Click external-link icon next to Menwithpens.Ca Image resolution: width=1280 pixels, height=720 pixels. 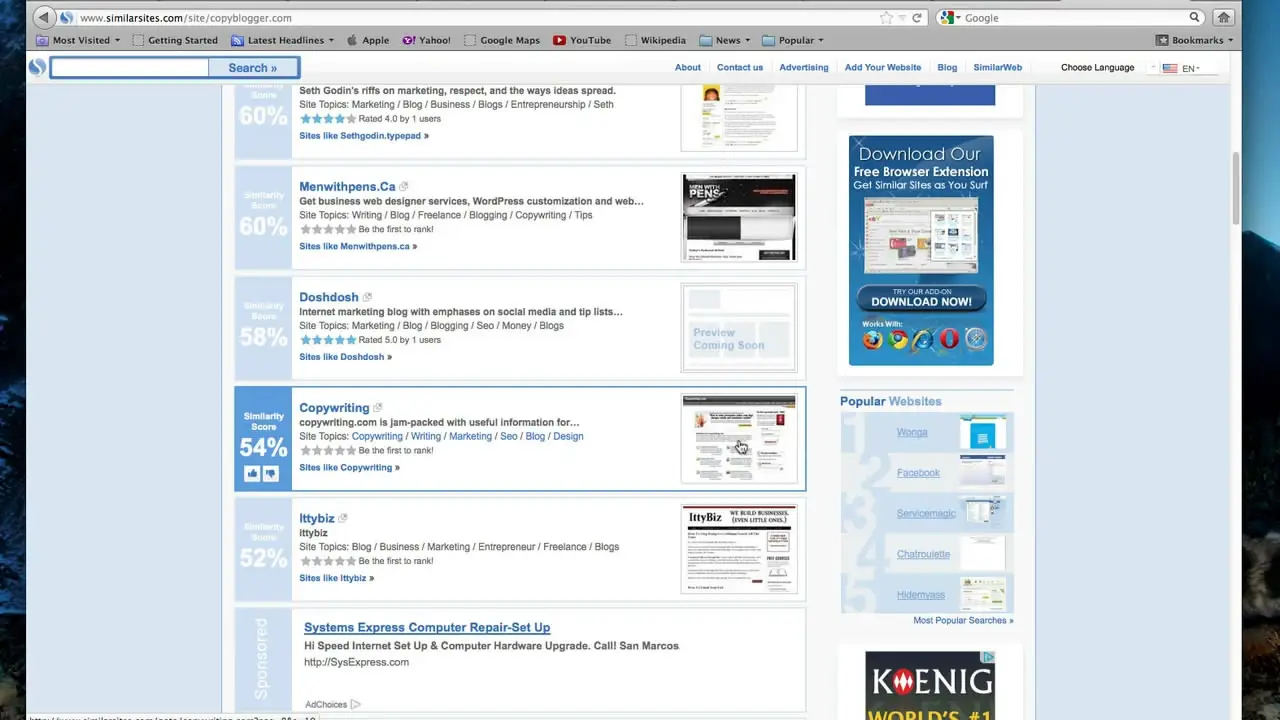point(404,187)
